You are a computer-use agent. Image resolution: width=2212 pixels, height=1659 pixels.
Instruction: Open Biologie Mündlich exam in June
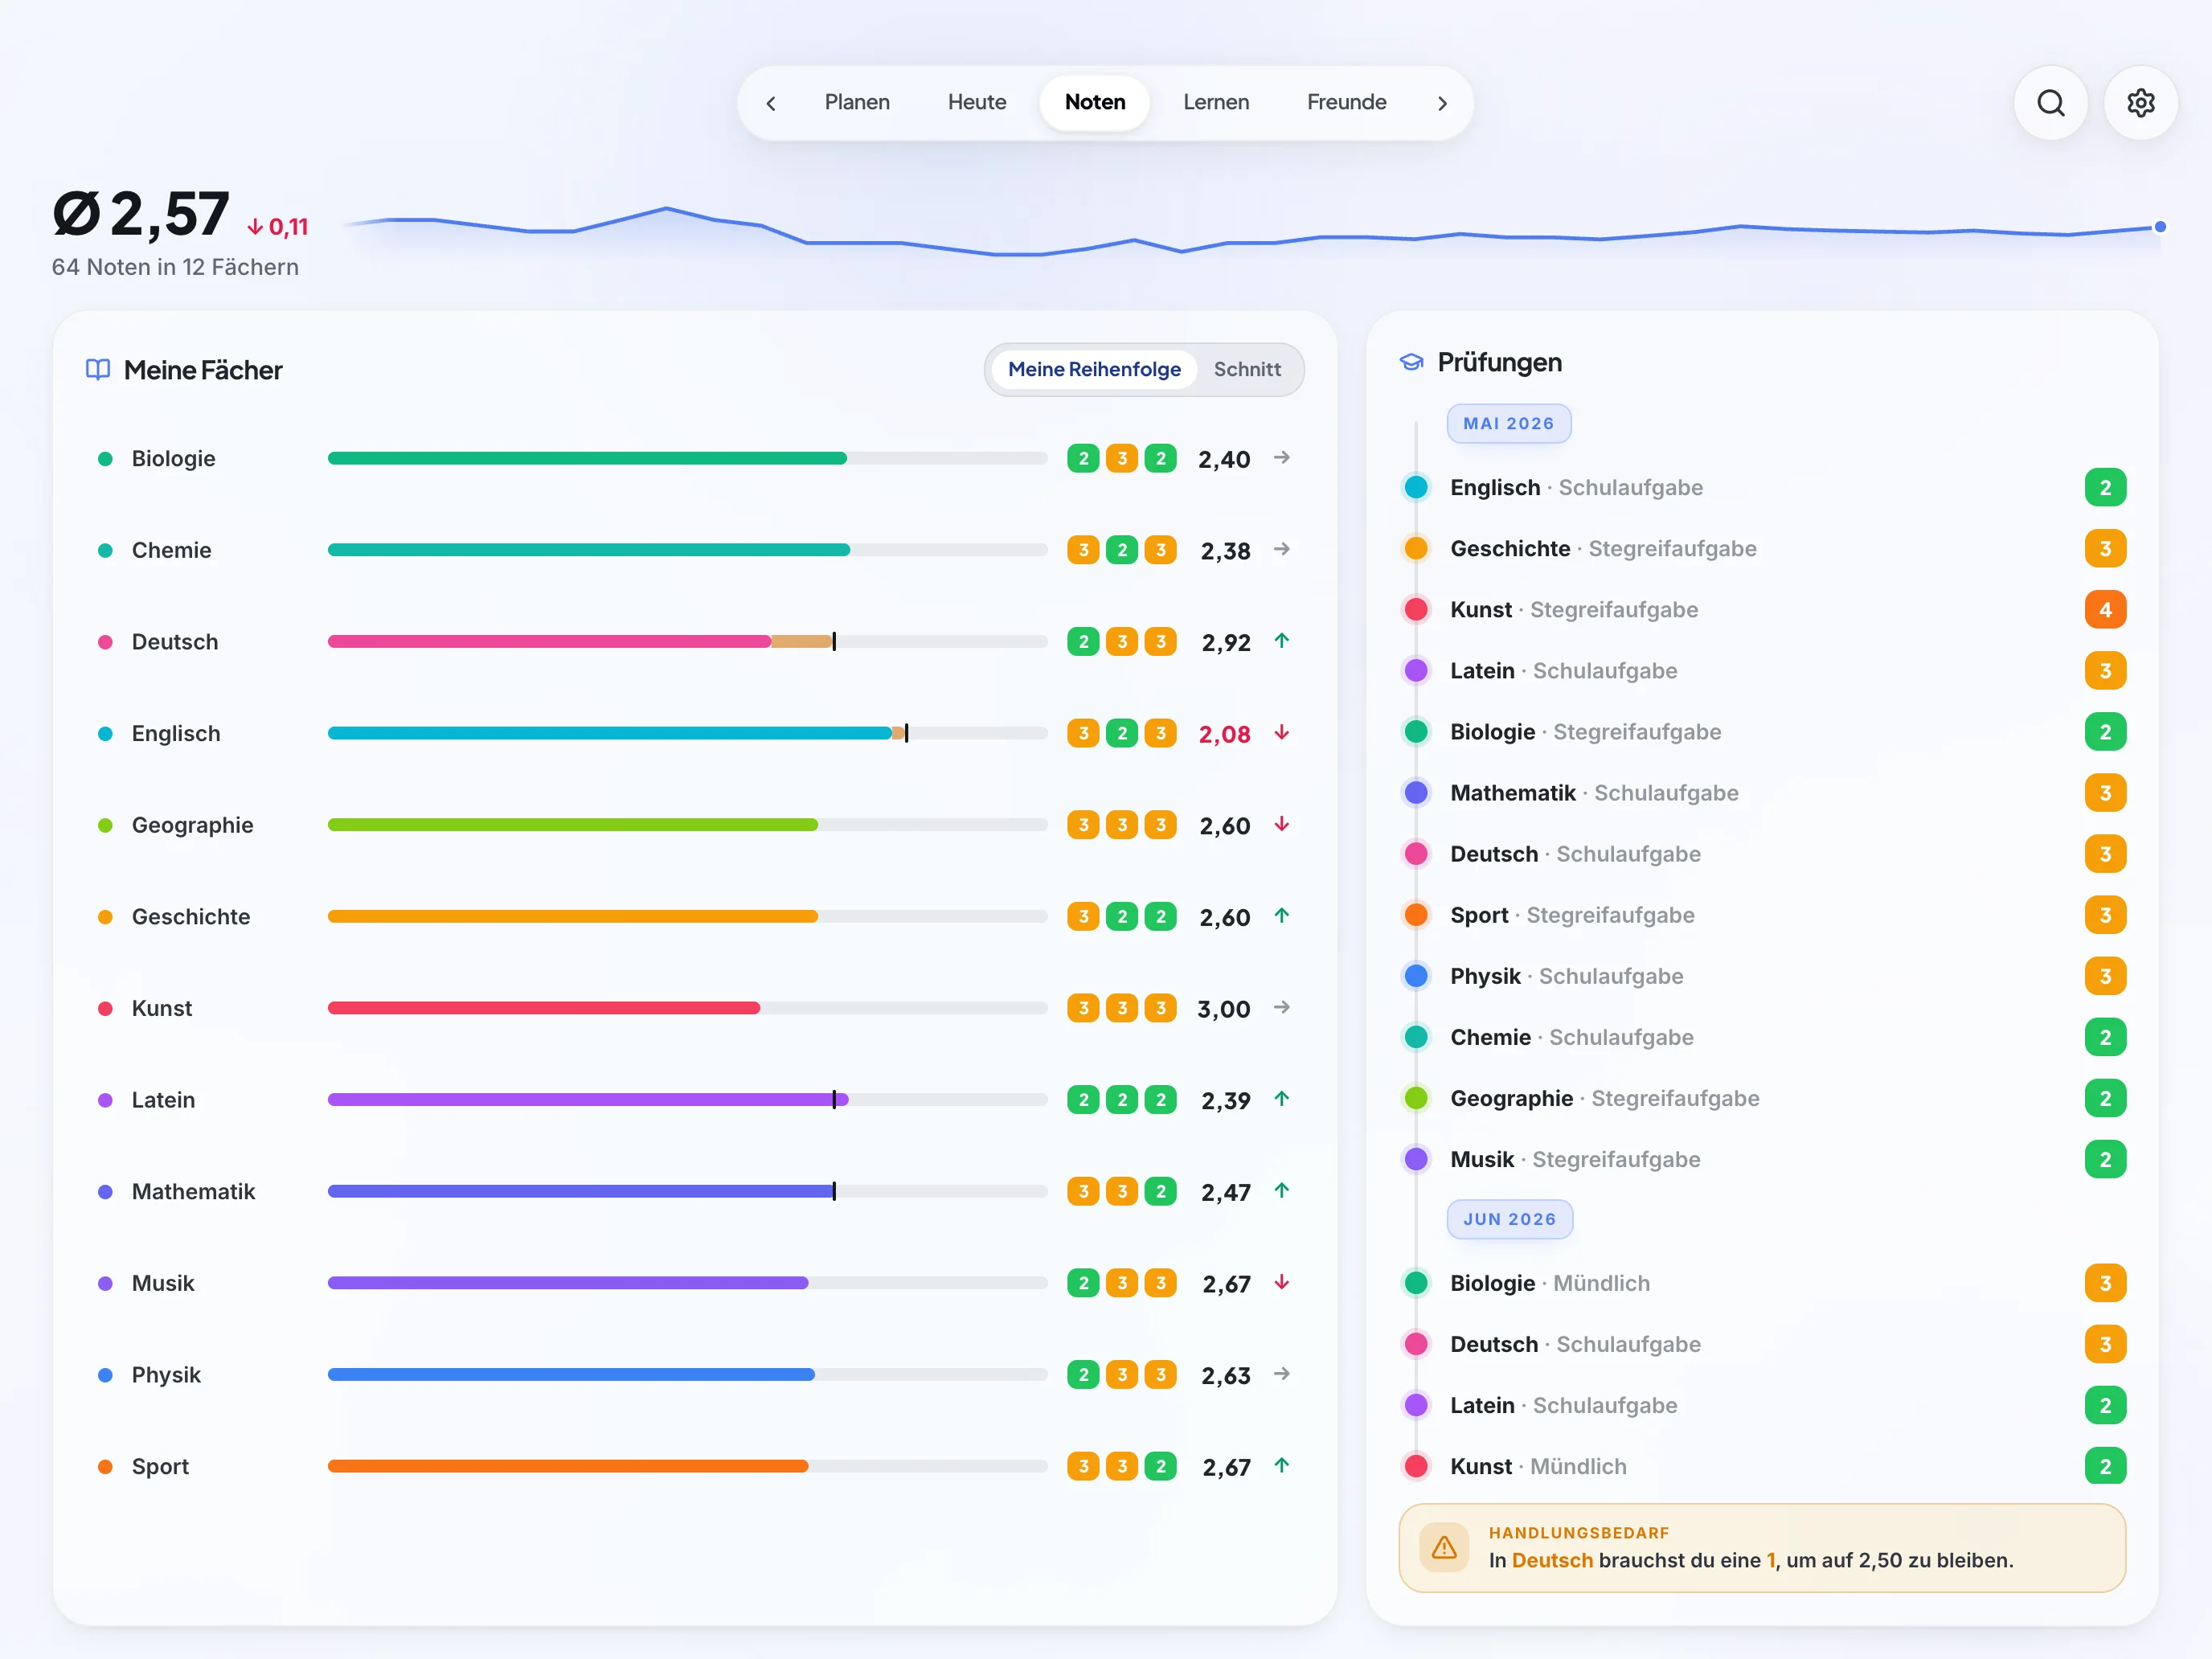point(1764,1284)
